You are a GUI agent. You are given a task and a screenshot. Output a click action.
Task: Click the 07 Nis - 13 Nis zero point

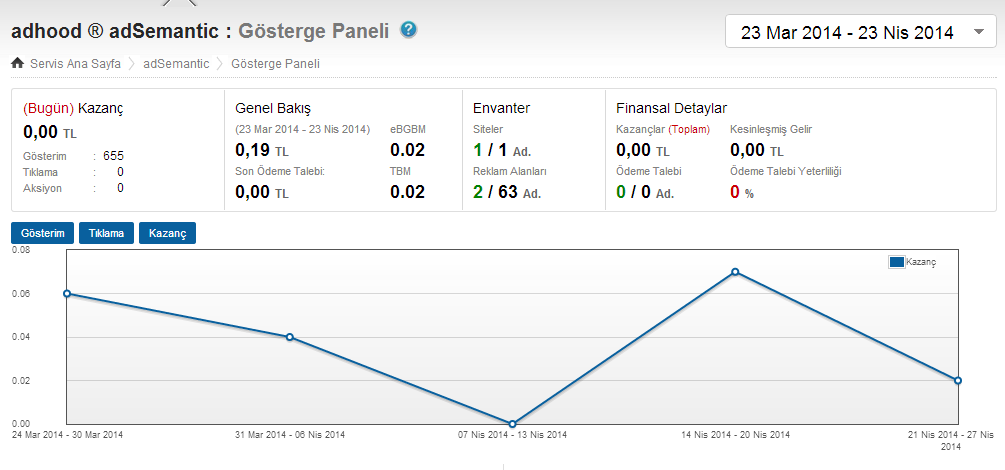click(512, 424)
